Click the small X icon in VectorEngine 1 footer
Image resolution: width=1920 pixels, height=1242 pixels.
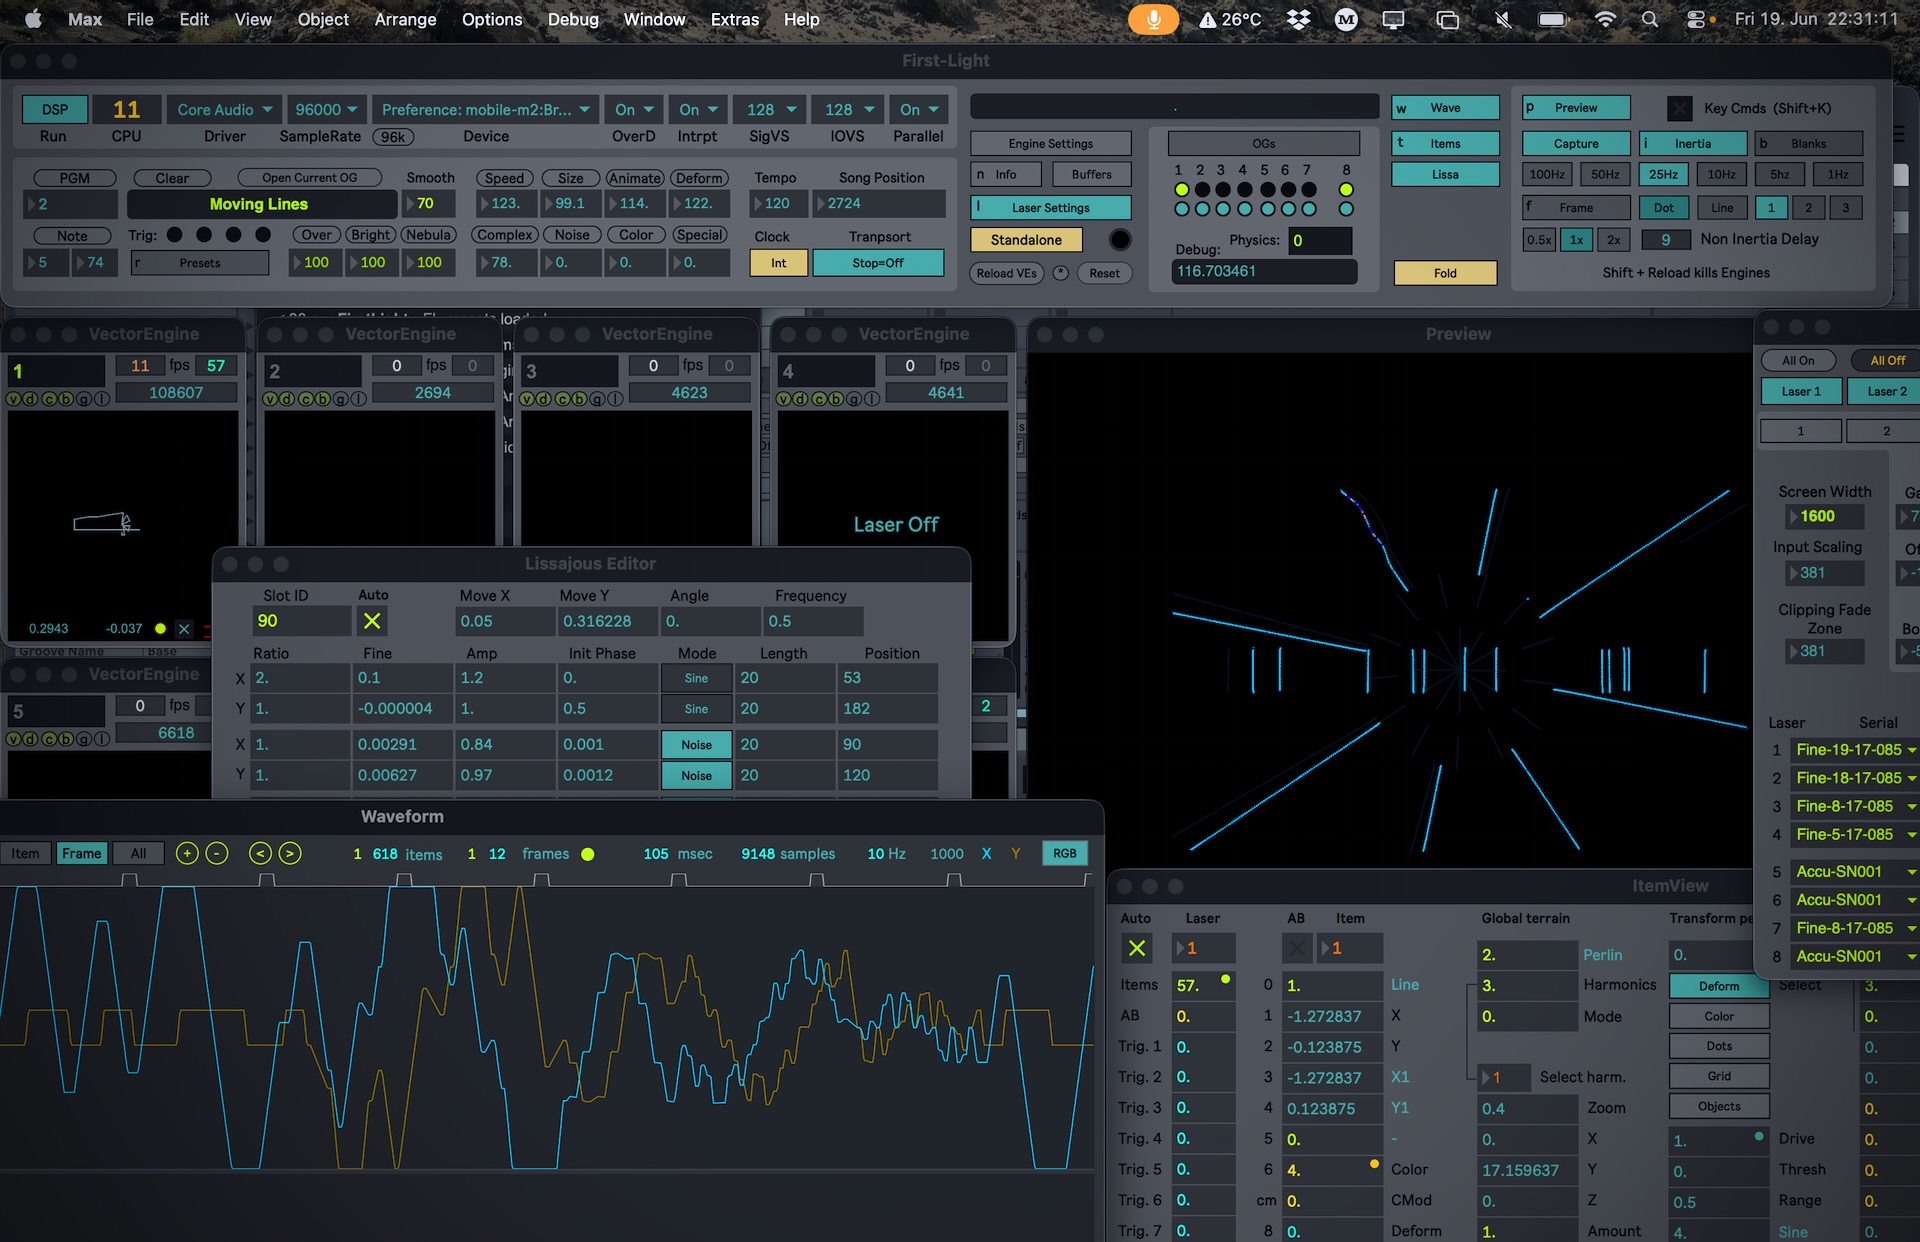click(x=184, y=629)
